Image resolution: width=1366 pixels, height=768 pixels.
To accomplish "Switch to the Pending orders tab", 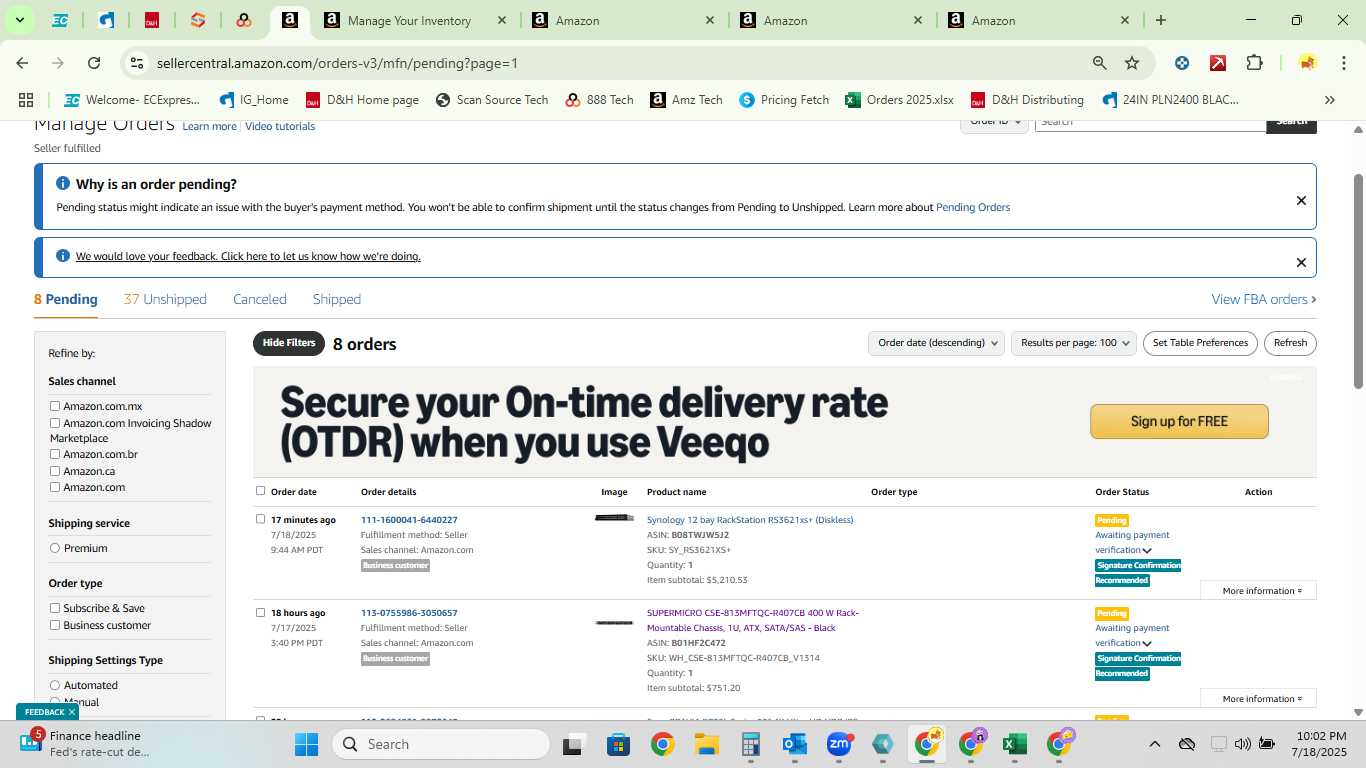I will (66, 299).
